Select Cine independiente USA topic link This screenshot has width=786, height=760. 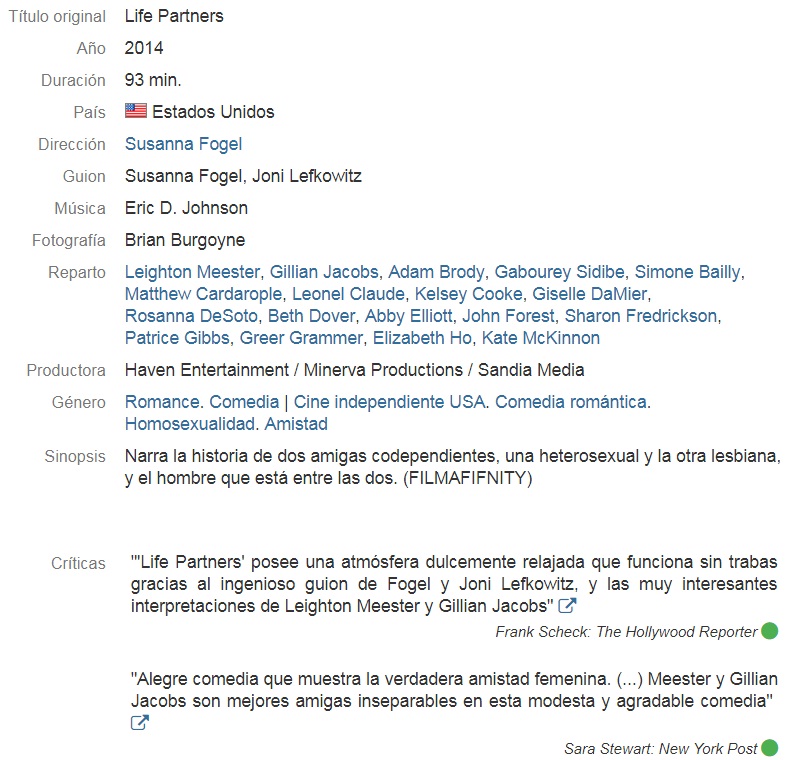tap(389, 402)
